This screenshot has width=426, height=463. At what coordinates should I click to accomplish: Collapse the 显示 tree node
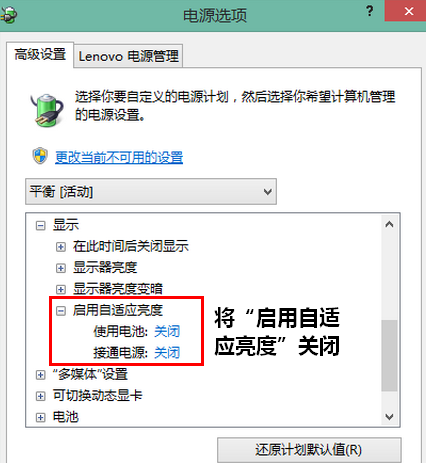(x=40, y=226)
